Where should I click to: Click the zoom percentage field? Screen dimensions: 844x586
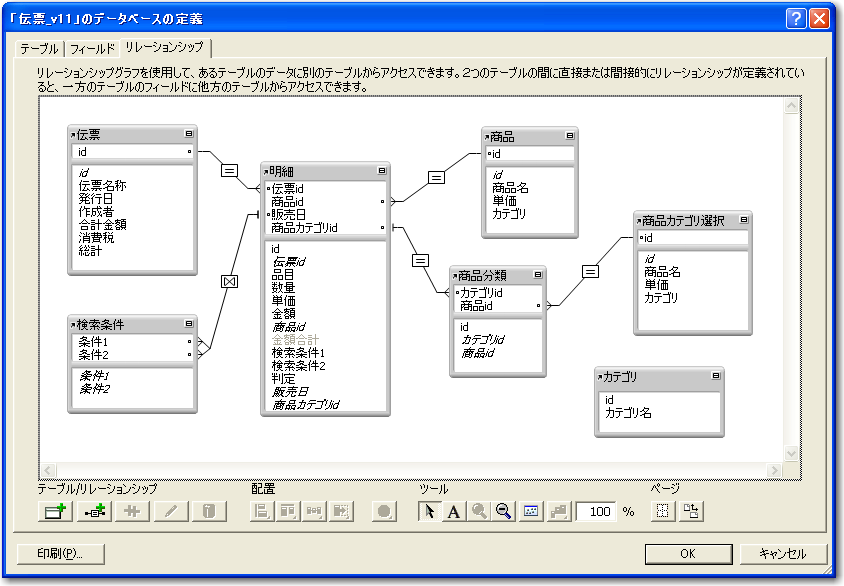coord(597,511)
